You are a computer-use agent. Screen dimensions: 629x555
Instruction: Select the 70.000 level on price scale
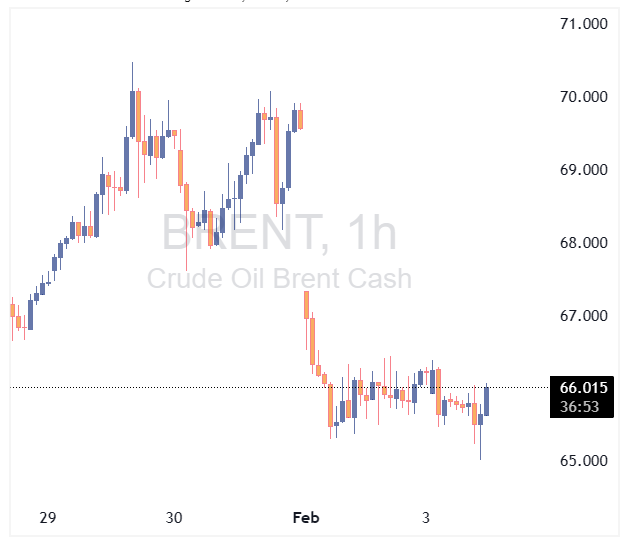[583, 97]
